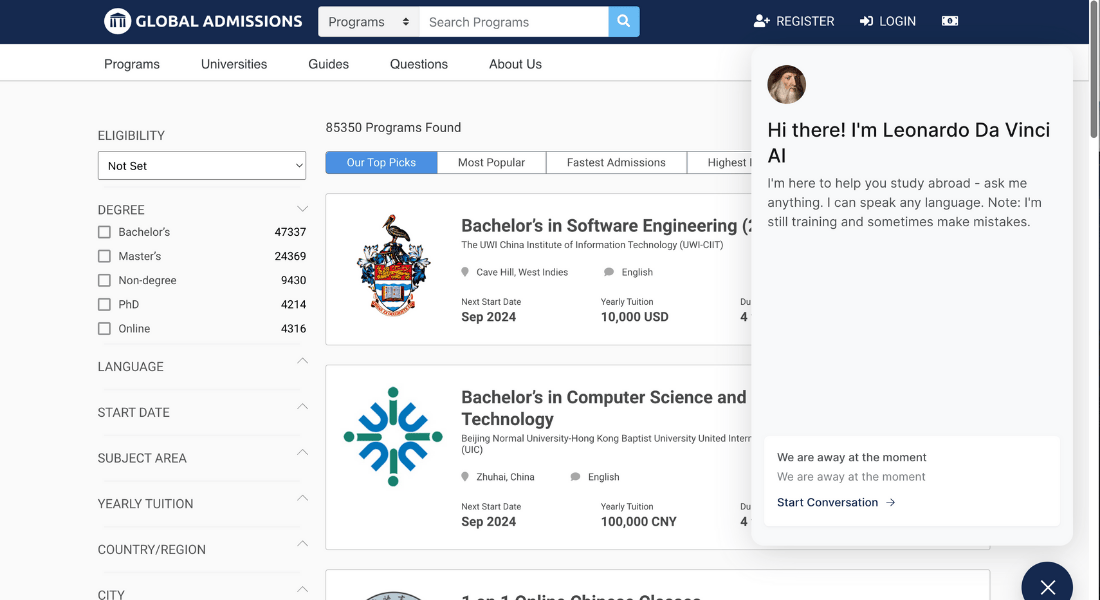
Task: Check the Bachelor's degree checkbox
Action: pyautogui.click(x=105, y=232)
